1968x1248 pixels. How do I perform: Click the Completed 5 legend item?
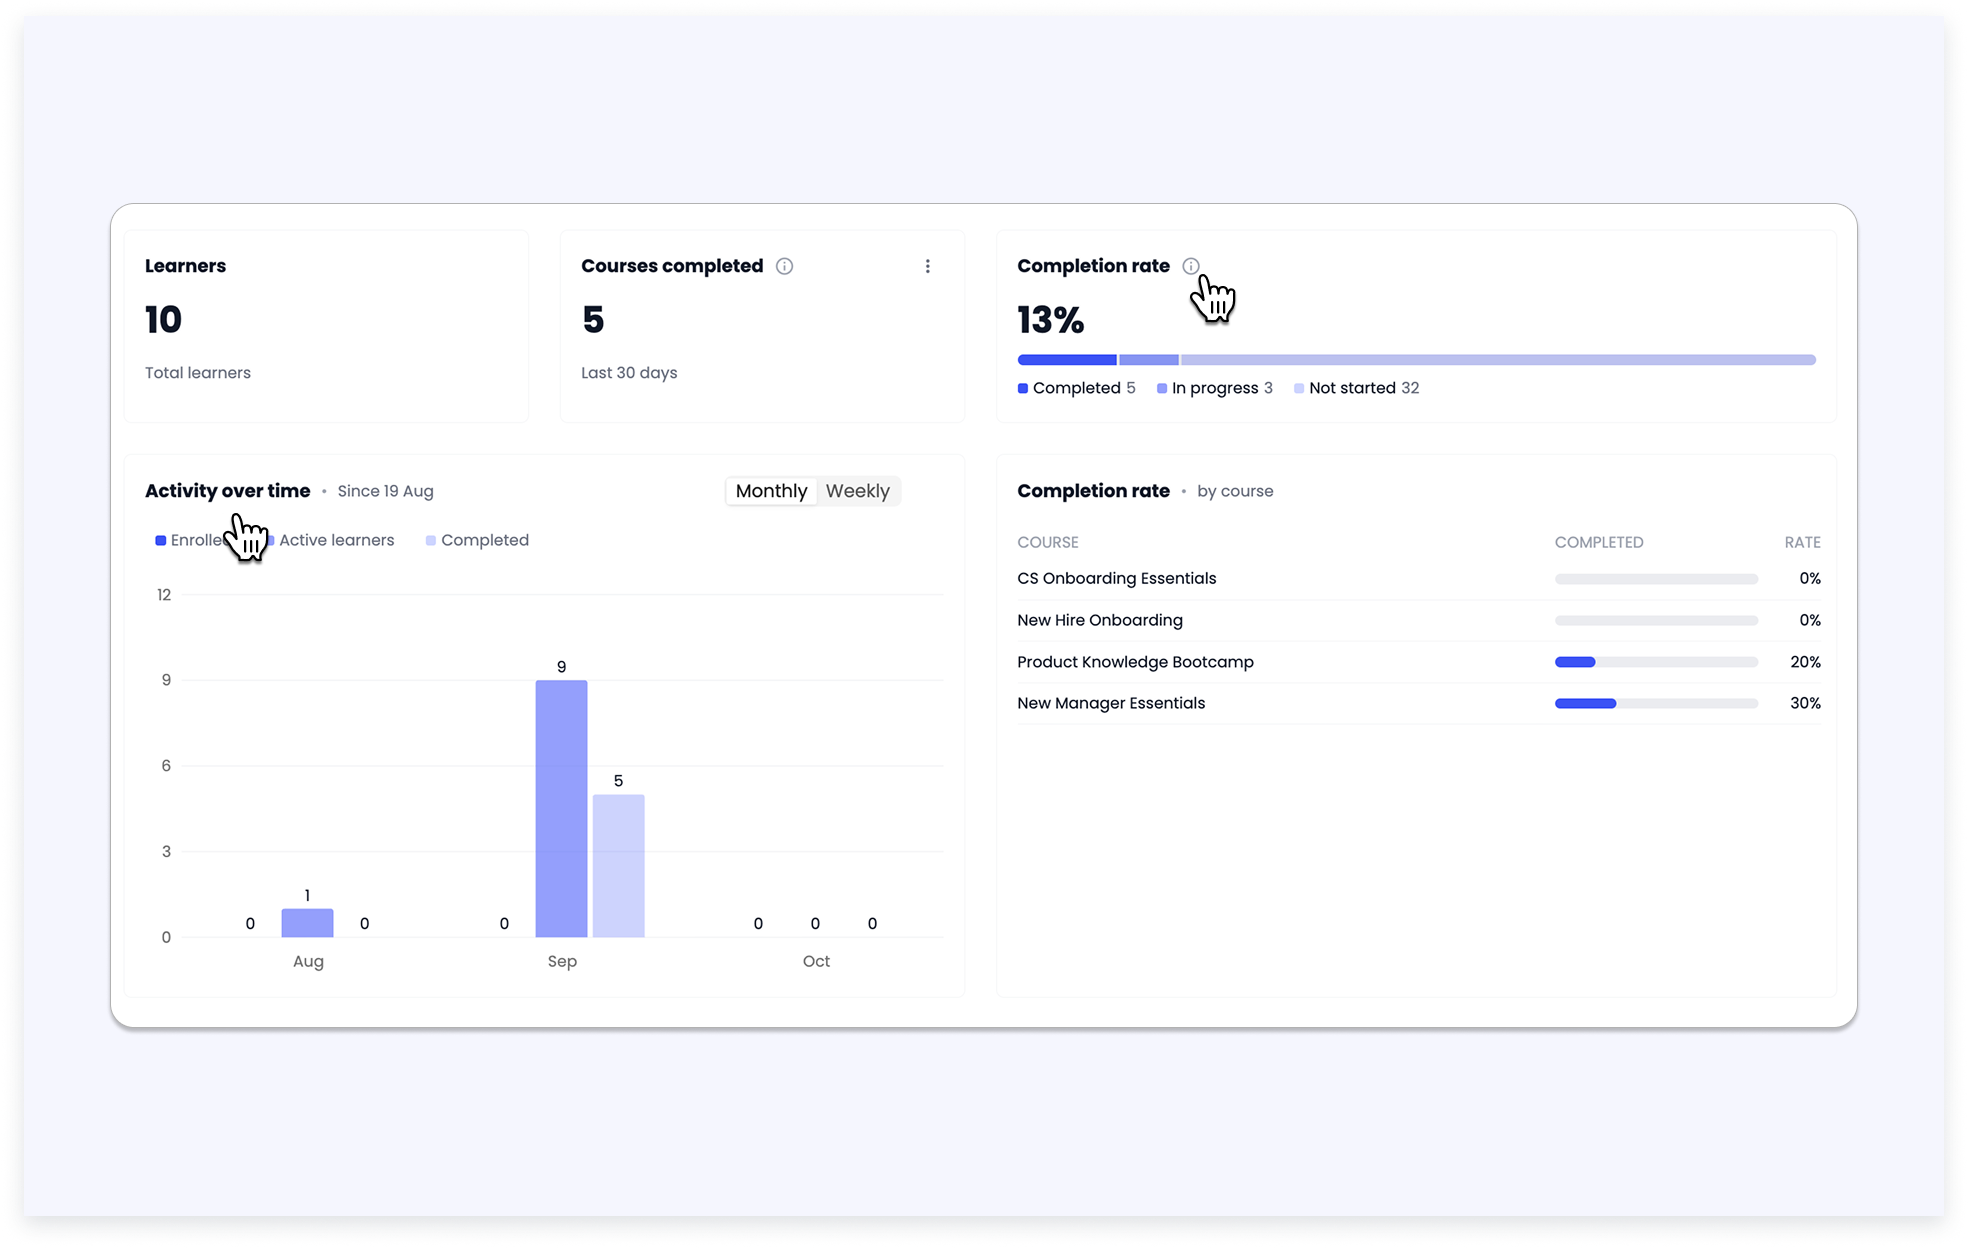coord(1076,388)
